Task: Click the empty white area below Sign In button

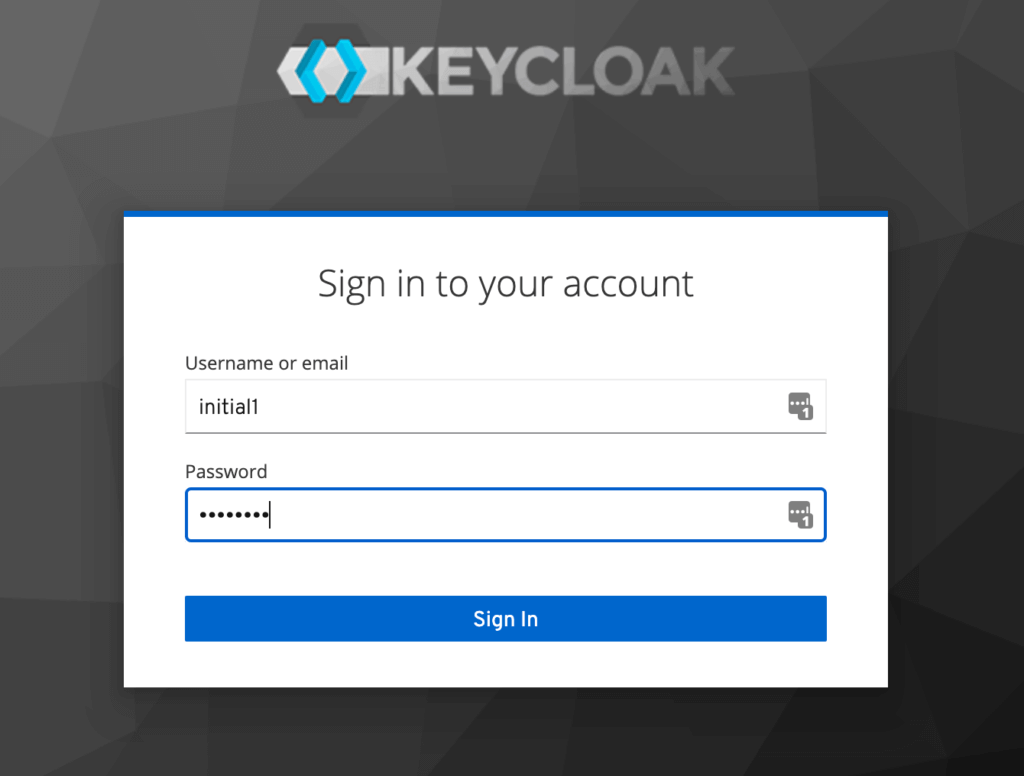Action: [x=505, y=664]
